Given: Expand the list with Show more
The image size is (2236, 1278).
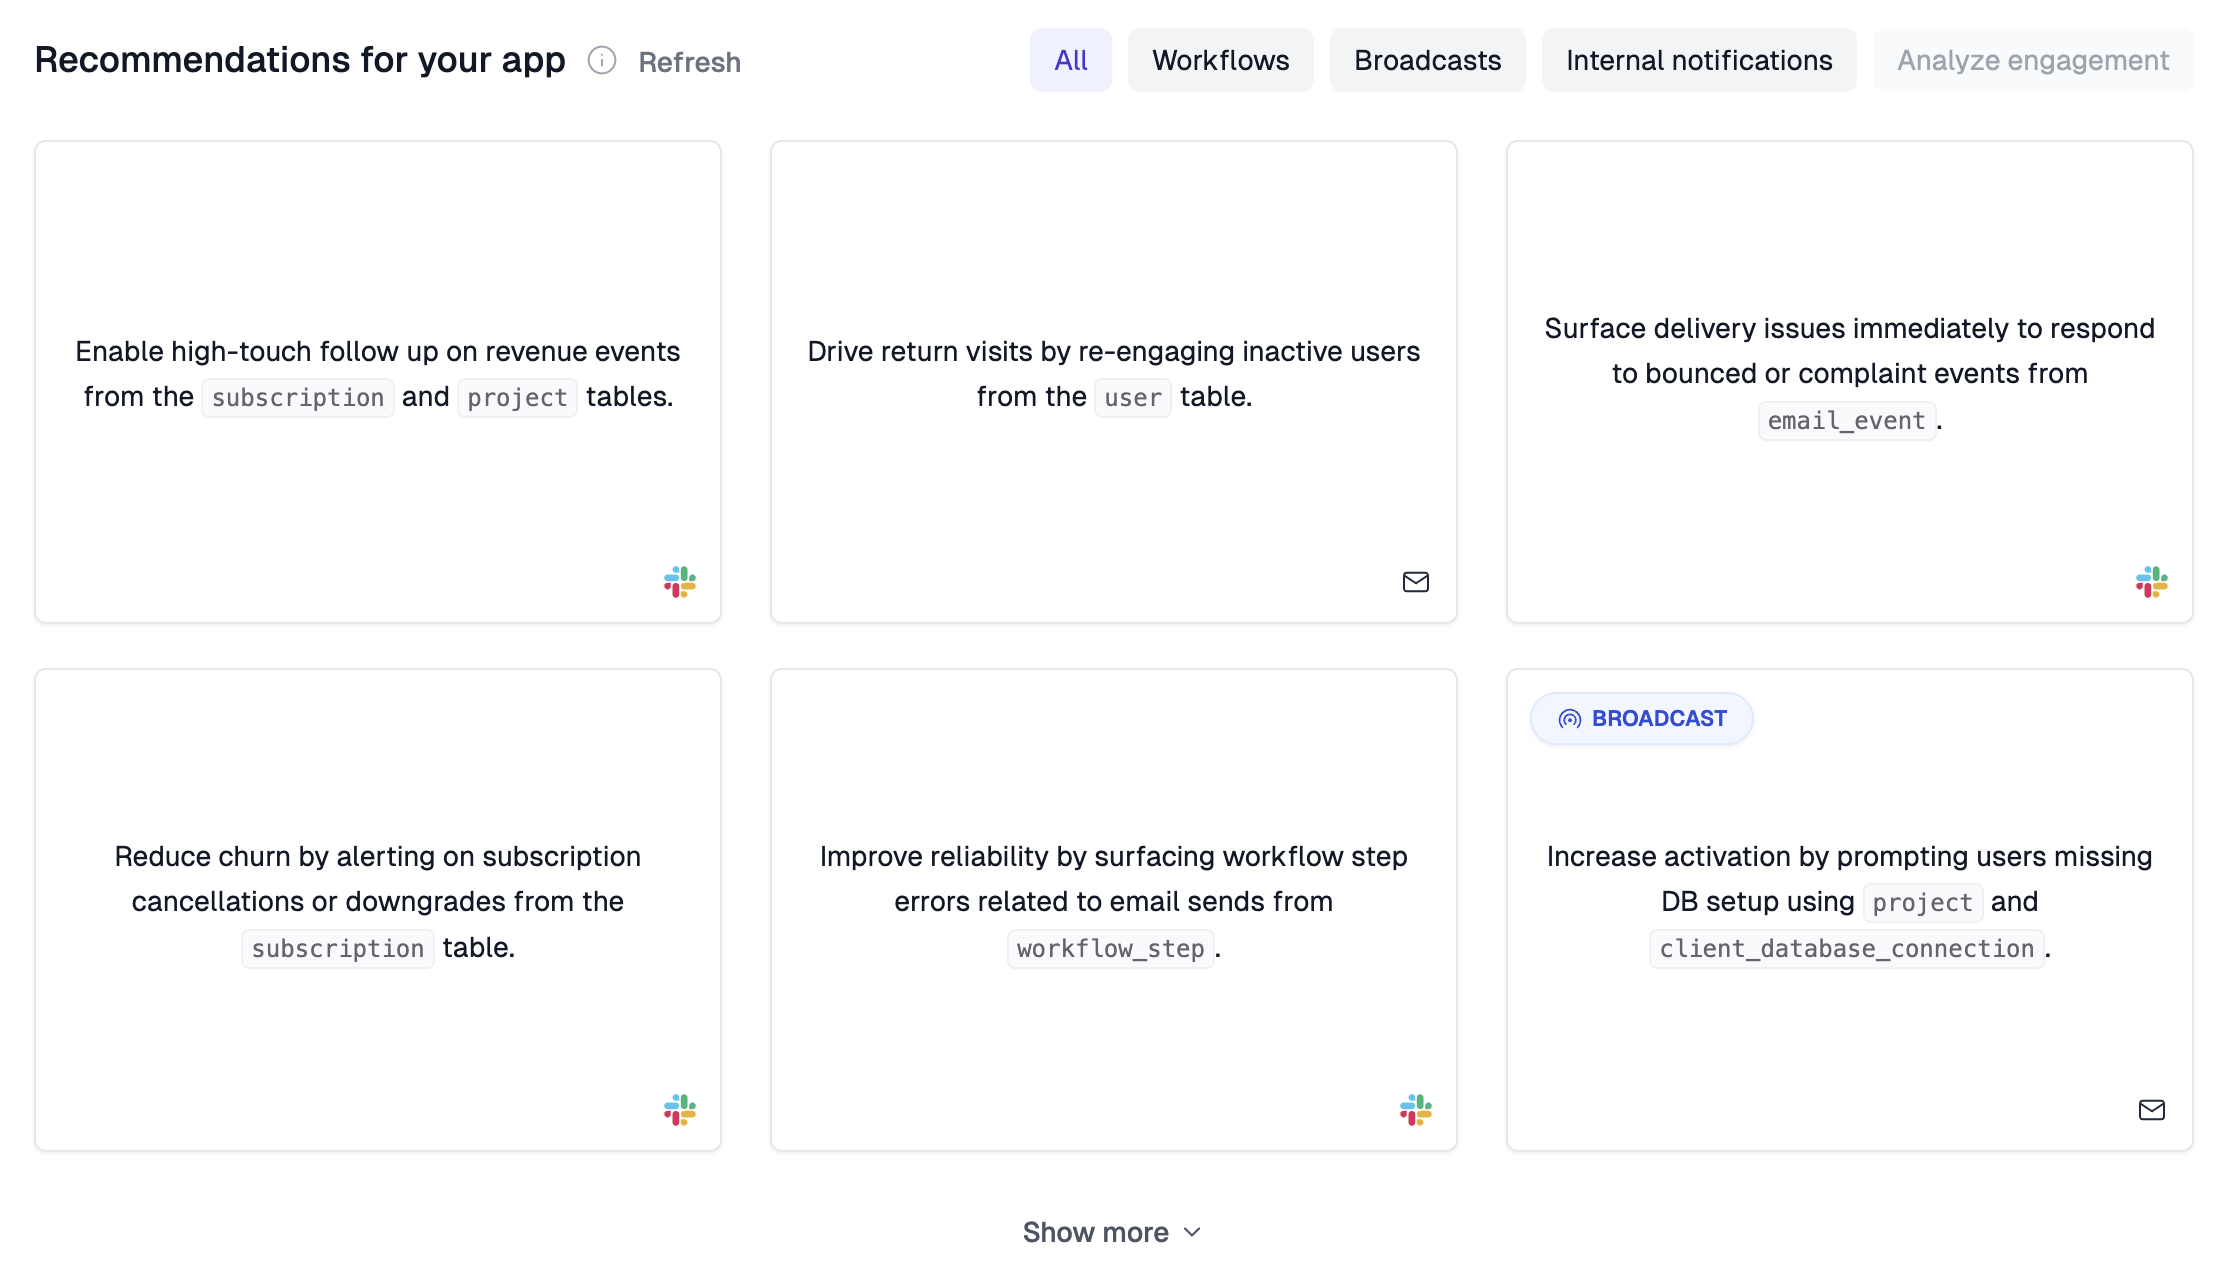Looking at the screenshot, I should [1096, 1232].
